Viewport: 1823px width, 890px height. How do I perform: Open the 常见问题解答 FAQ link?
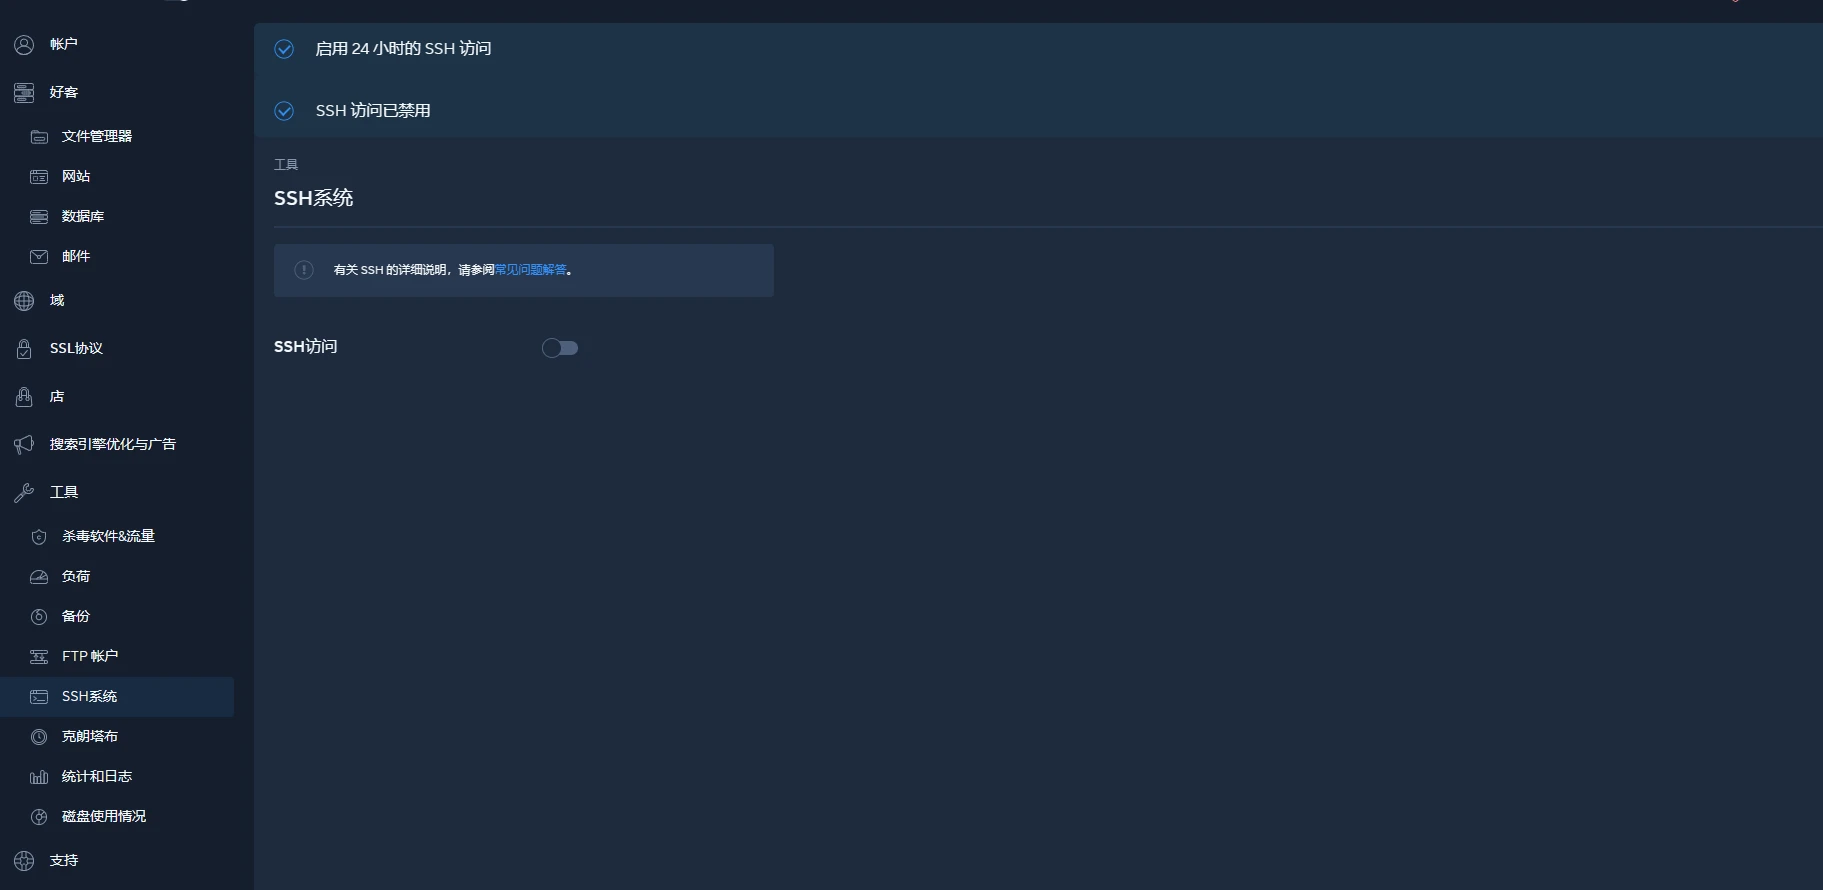click(530, 270)
